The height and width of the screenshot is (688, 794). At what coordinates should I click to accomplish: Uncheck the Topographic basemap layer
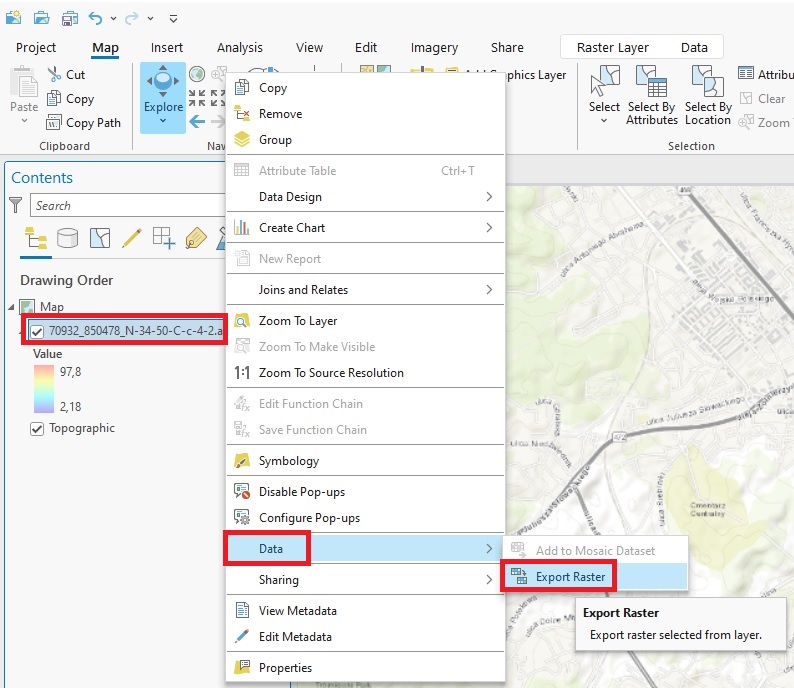click(x=37, y=428)
